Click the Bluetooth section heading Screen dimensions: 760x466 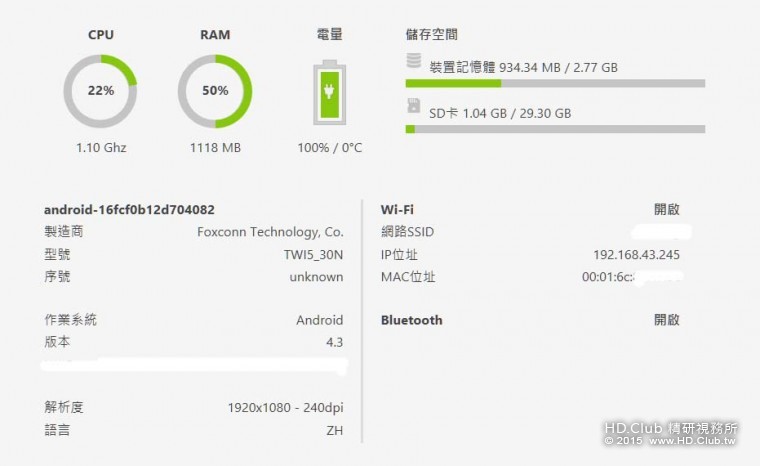pyautogui.click(x=411, y=320)
